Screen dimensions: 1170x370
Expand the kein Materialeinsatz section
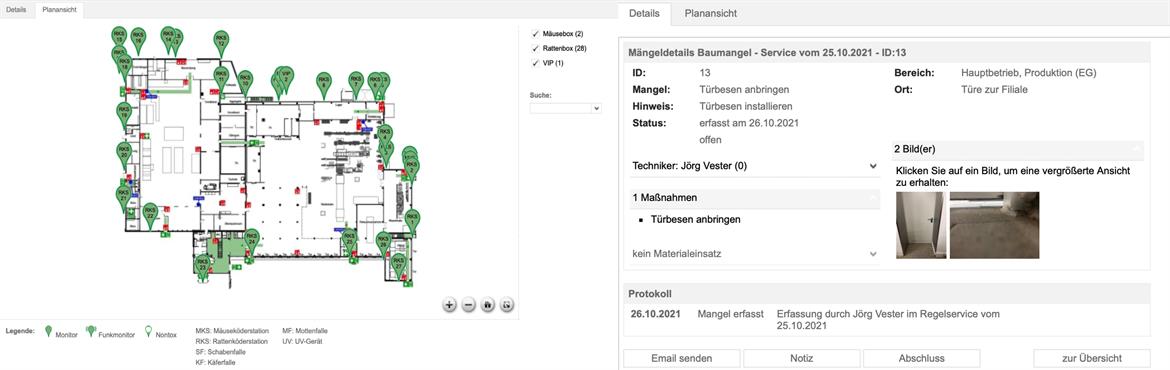tap(754, 254)
